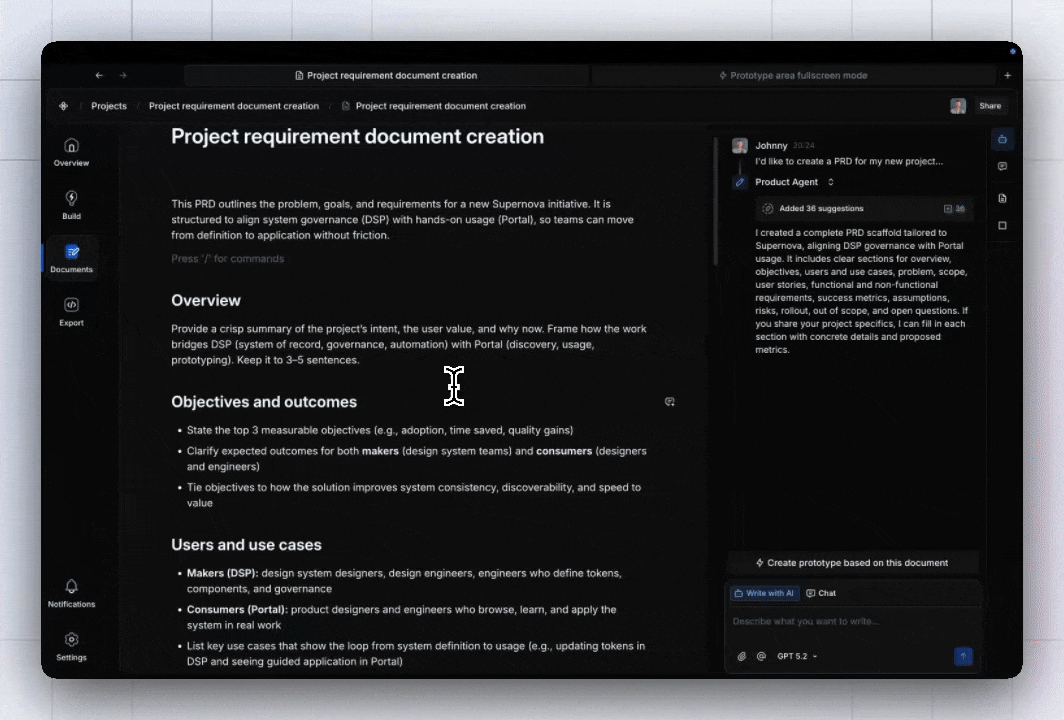Open the GPT 5.2 model dropdown
The height and width of the screenshot is (720, 1064).
pos(797,656)
